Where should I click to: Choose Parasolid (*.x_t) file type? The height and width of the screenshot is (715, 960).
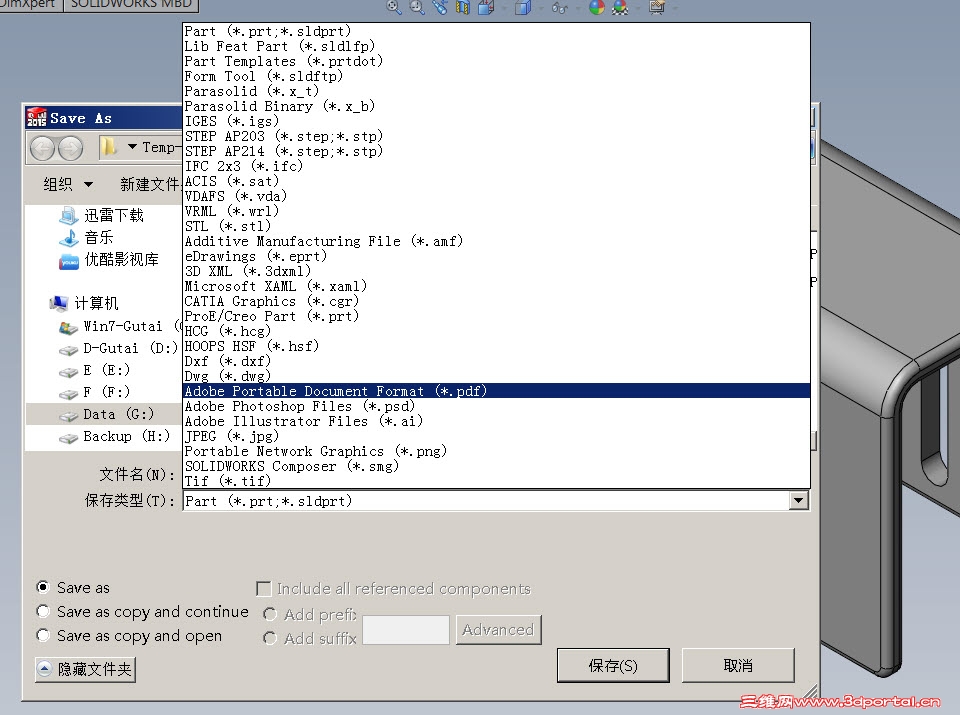pos(497,91)
